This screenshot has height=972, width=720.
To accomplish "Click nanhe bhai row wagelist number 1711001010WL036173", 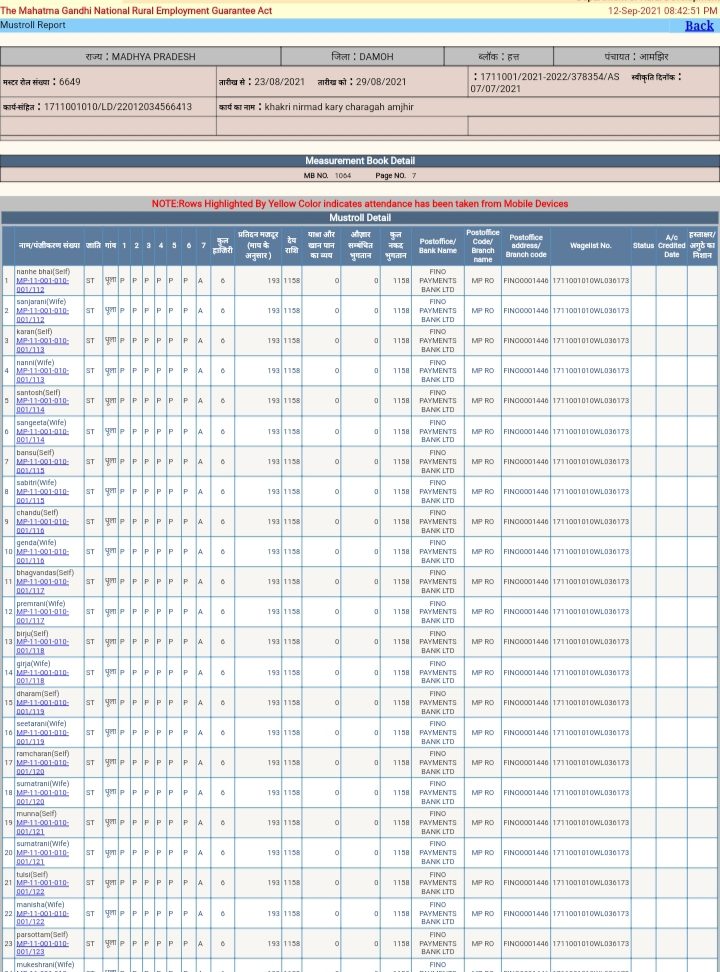I will (590, 281).
